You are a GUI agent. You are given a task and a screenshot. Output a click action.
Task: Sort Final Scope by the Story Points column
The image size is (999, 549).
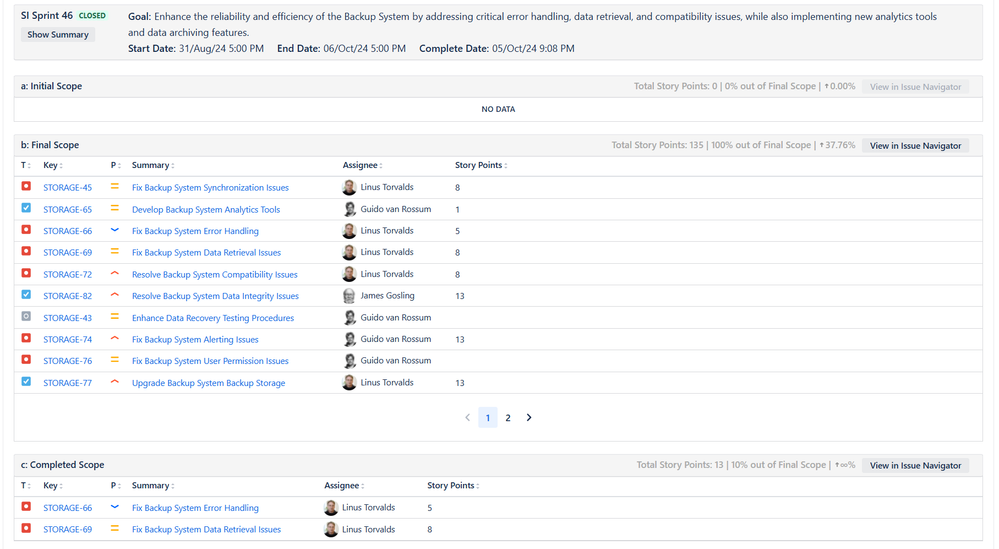[480, 166]
